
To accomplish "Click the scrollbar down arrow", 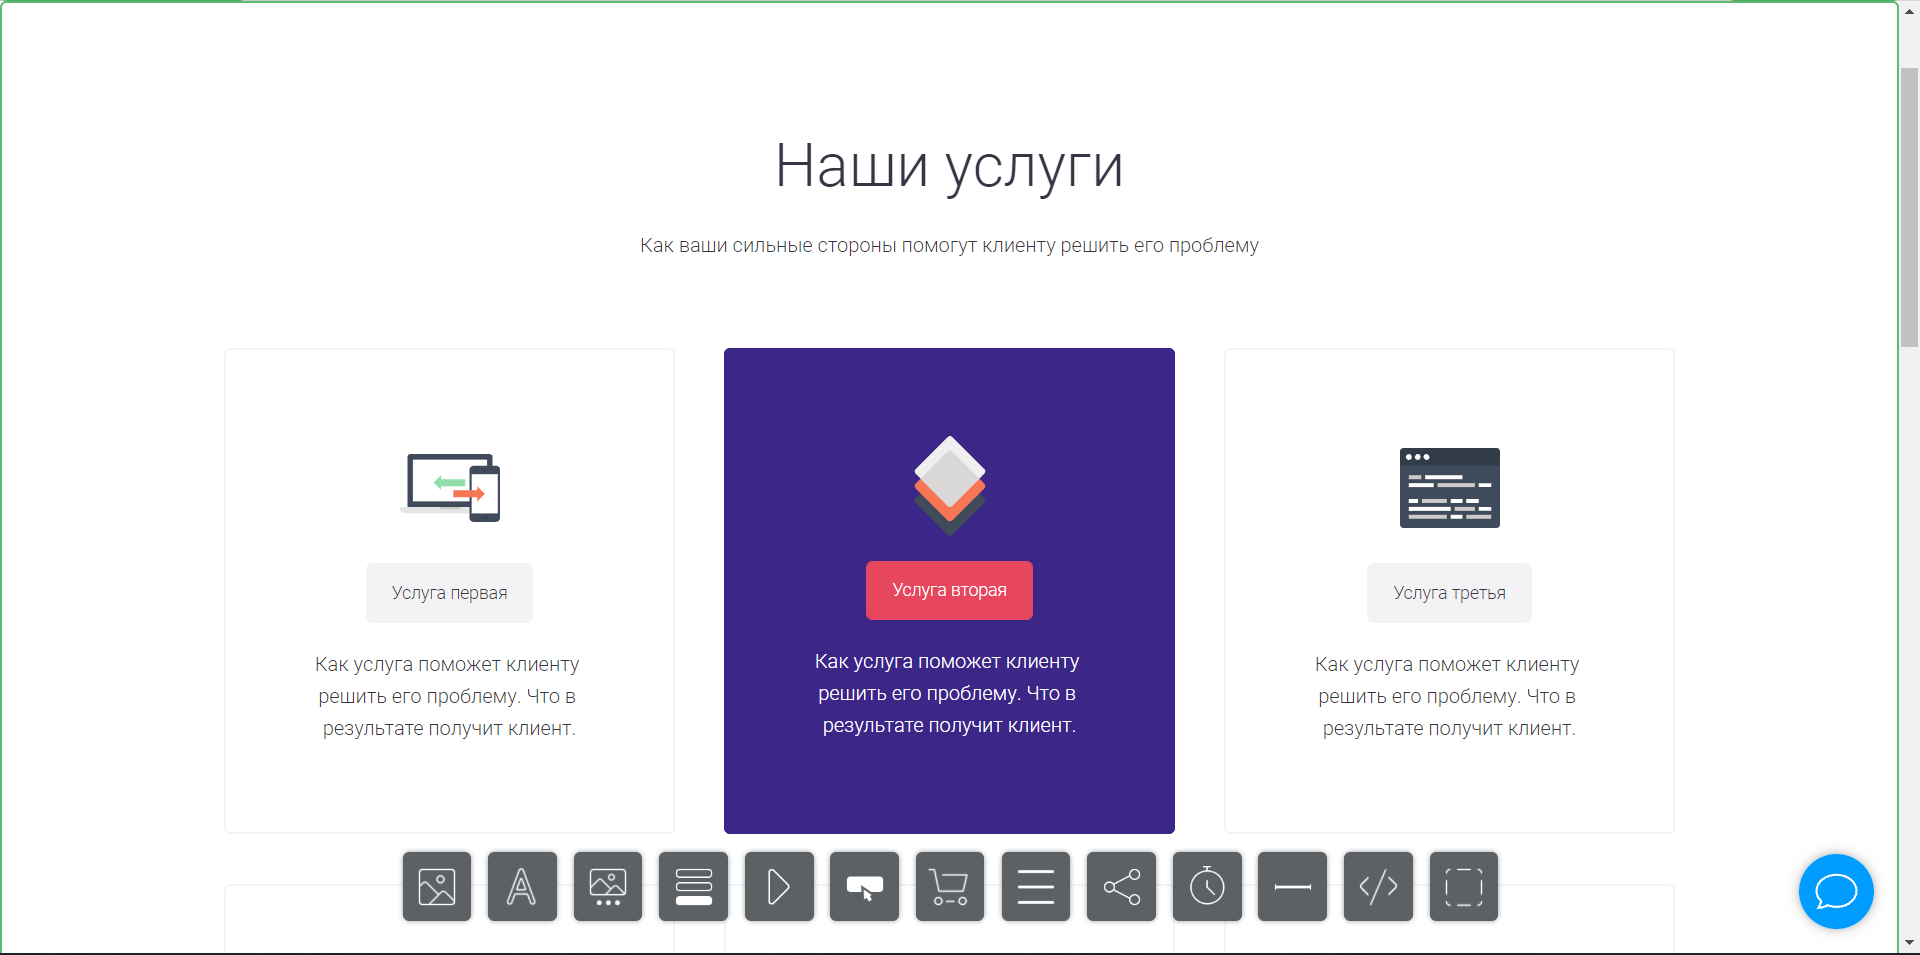I will click(1909, 943).
